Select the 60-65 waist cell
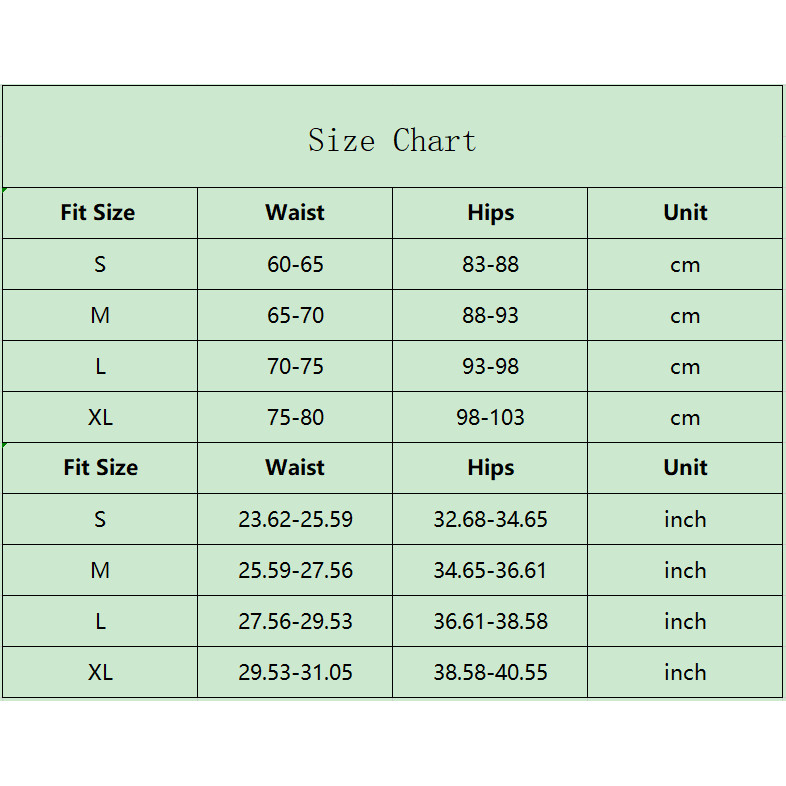 295,265
